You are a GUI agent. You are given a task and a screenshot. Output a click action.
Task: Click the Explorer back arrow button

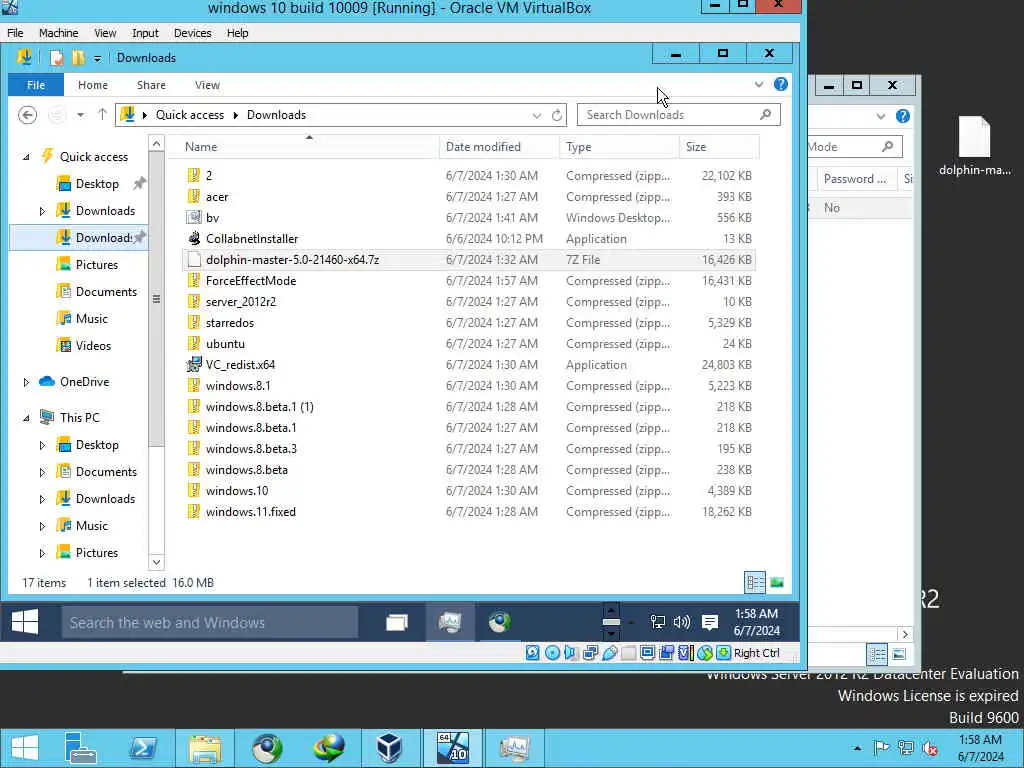click(x=27, y=115)
